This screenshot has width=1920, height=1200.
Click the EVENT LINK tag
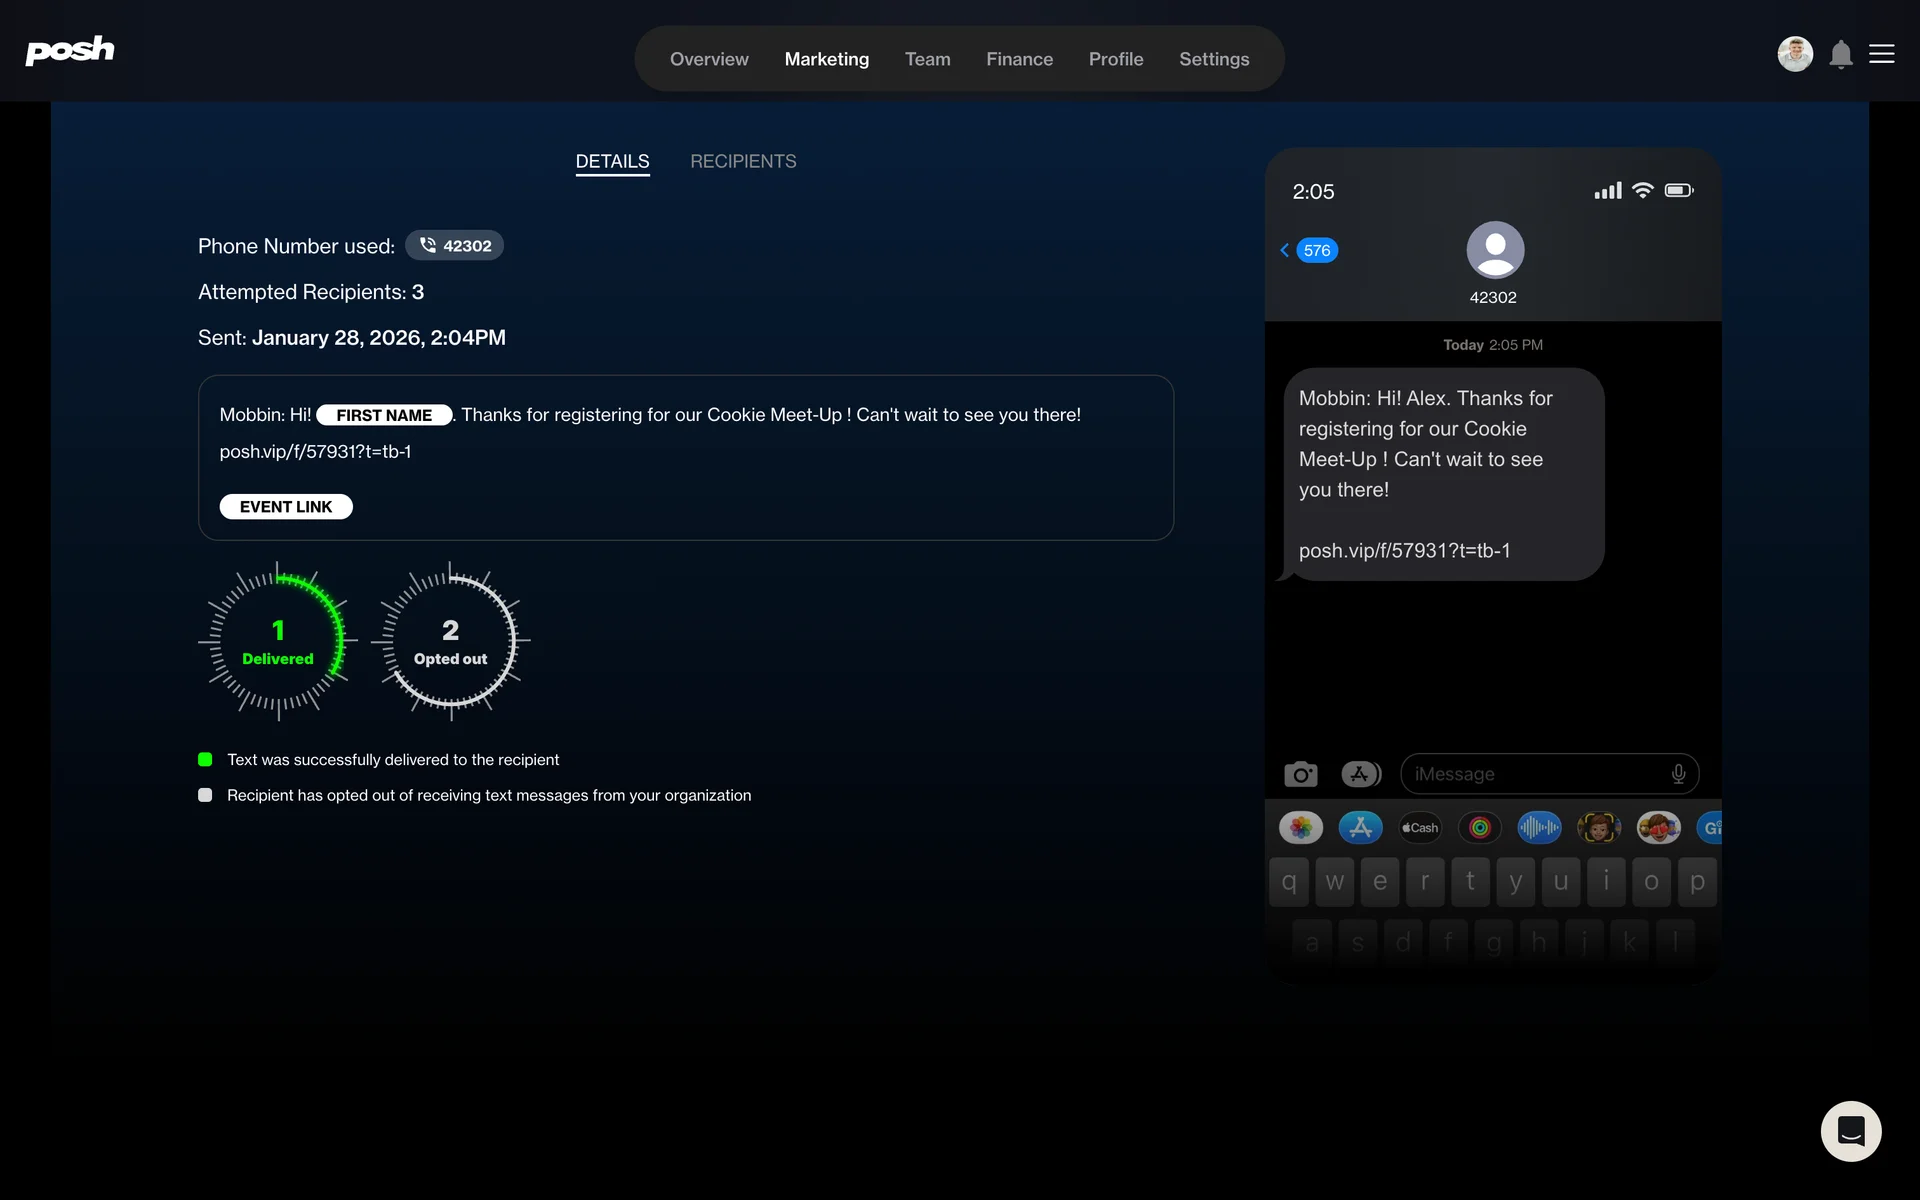point(286,507)
